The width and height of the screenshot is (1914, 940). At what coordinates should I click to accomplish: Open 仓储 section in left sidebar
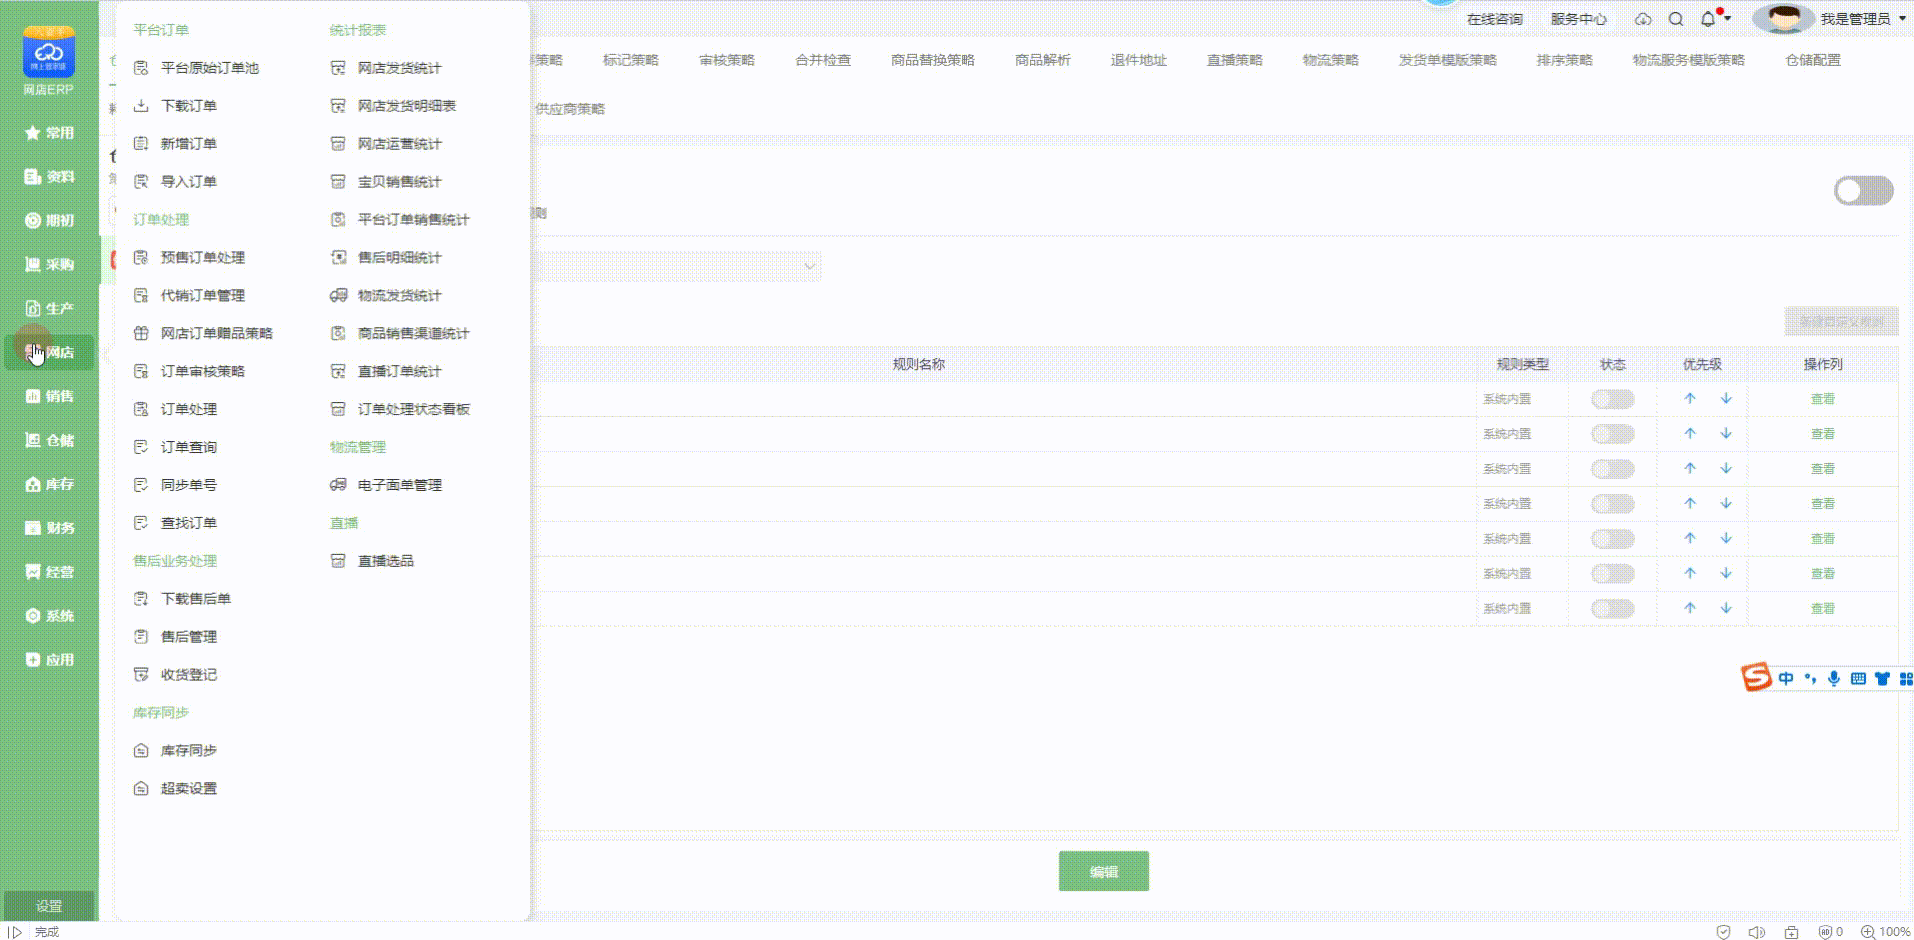(x=49, y=440)
